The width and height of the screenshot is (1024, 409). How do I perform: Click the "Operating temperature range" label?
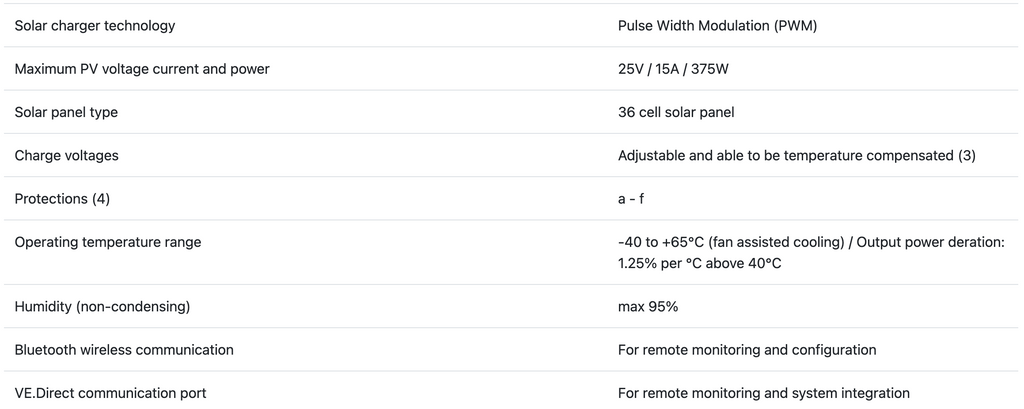tap(108, 242)
